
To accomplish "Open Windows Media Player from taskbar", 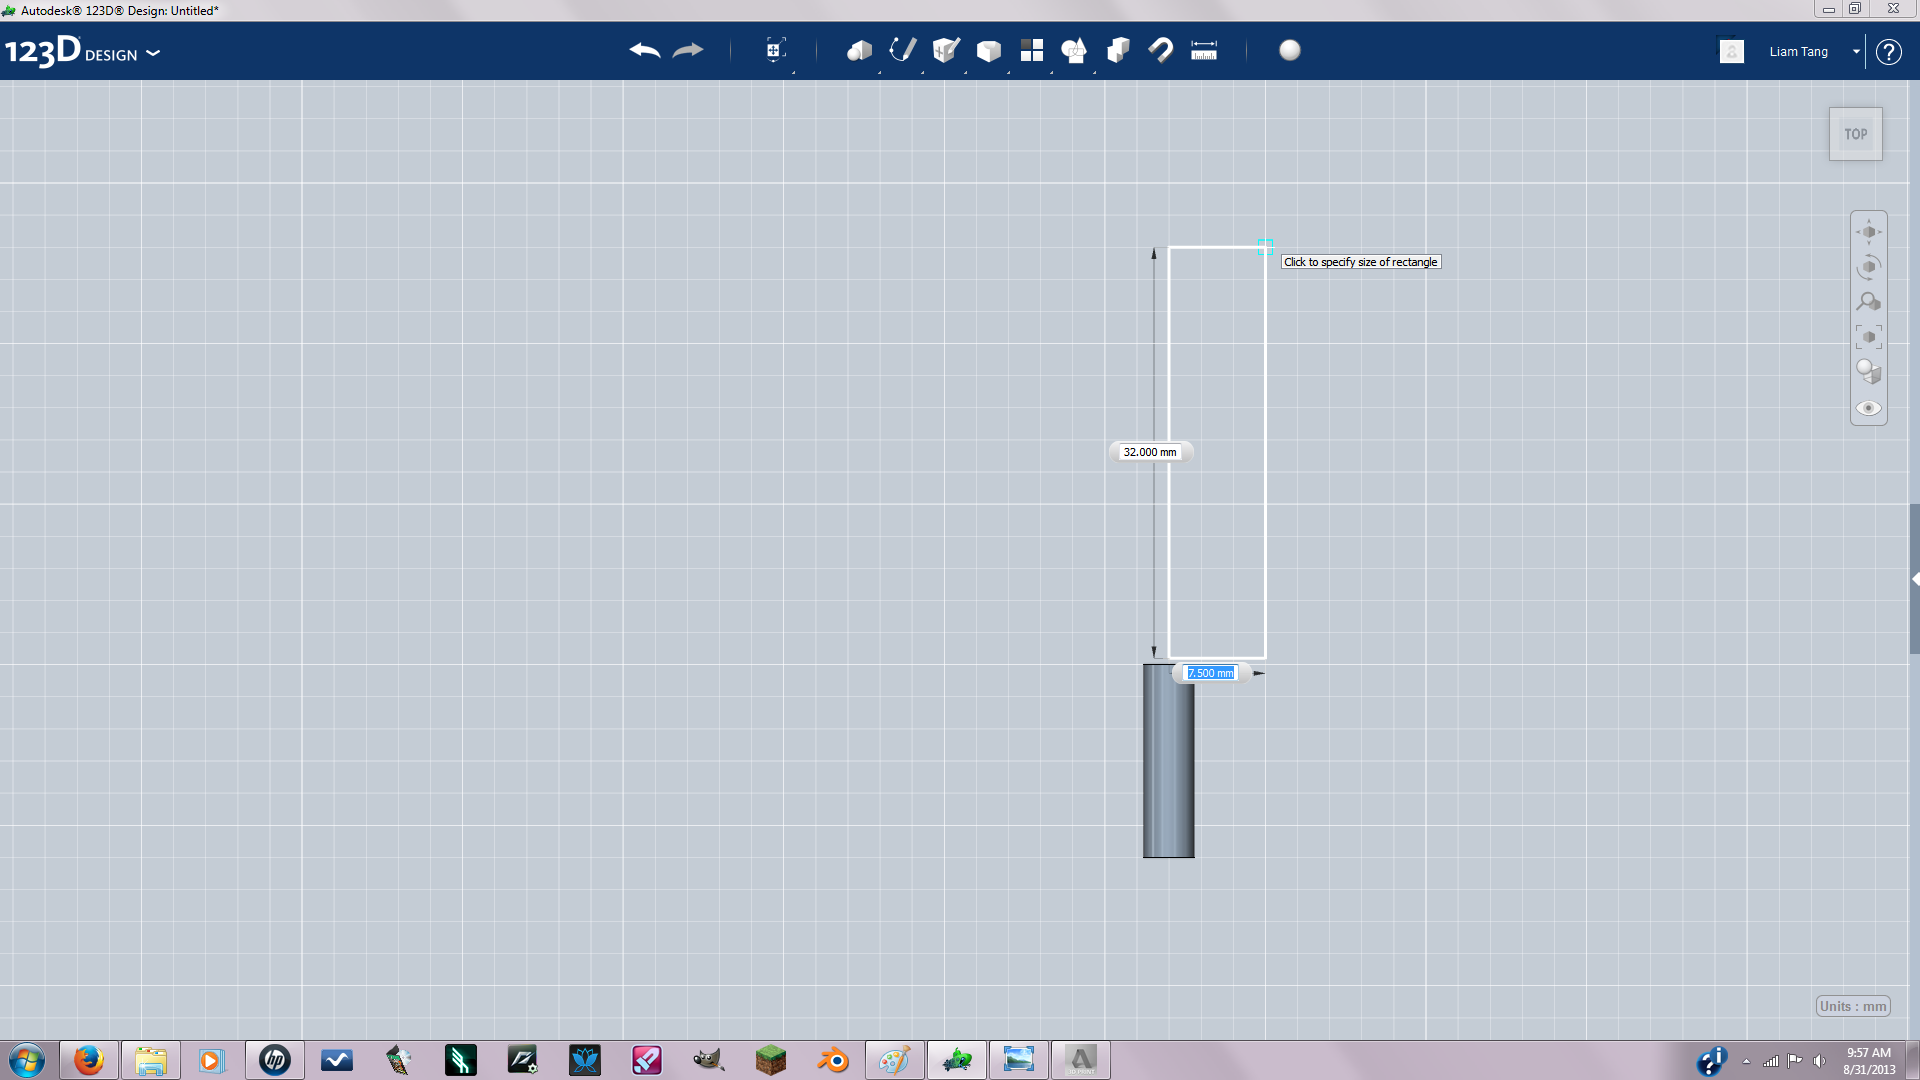I will point(211,1060).
